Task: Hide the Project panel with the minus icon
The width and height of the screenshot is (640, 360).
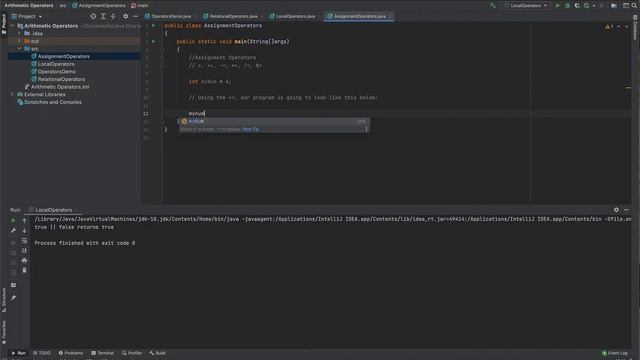Action: point(136,16)
